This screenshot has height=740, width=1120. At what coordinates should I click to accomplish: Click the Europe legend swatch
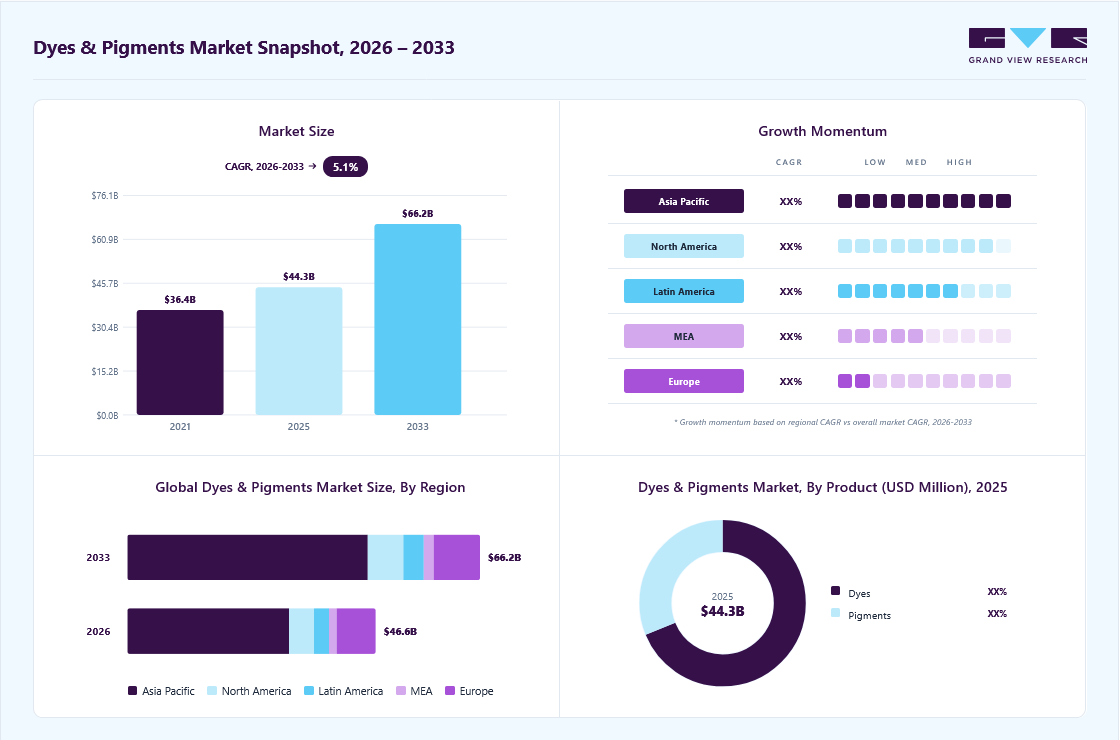tap(450, 691)
